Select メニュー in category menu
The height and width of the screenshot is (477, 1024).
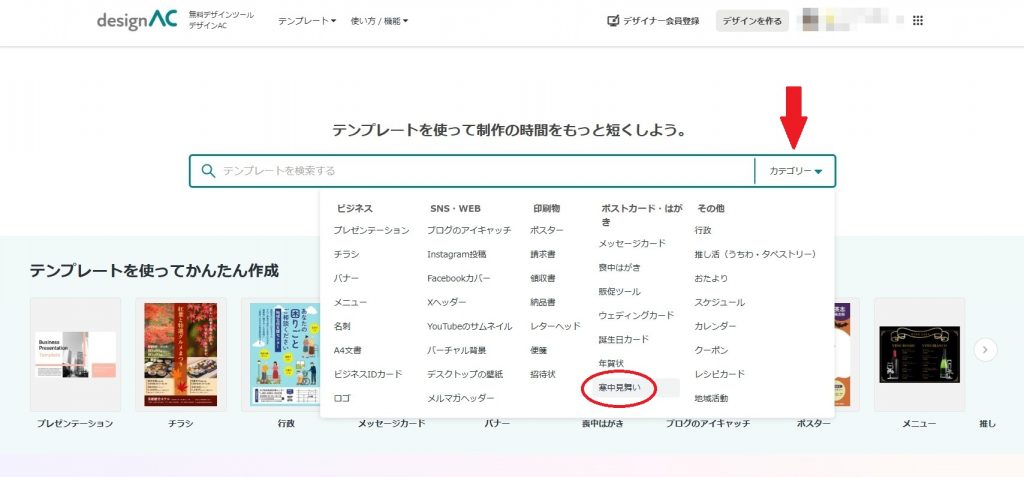[x=350, y=303]
